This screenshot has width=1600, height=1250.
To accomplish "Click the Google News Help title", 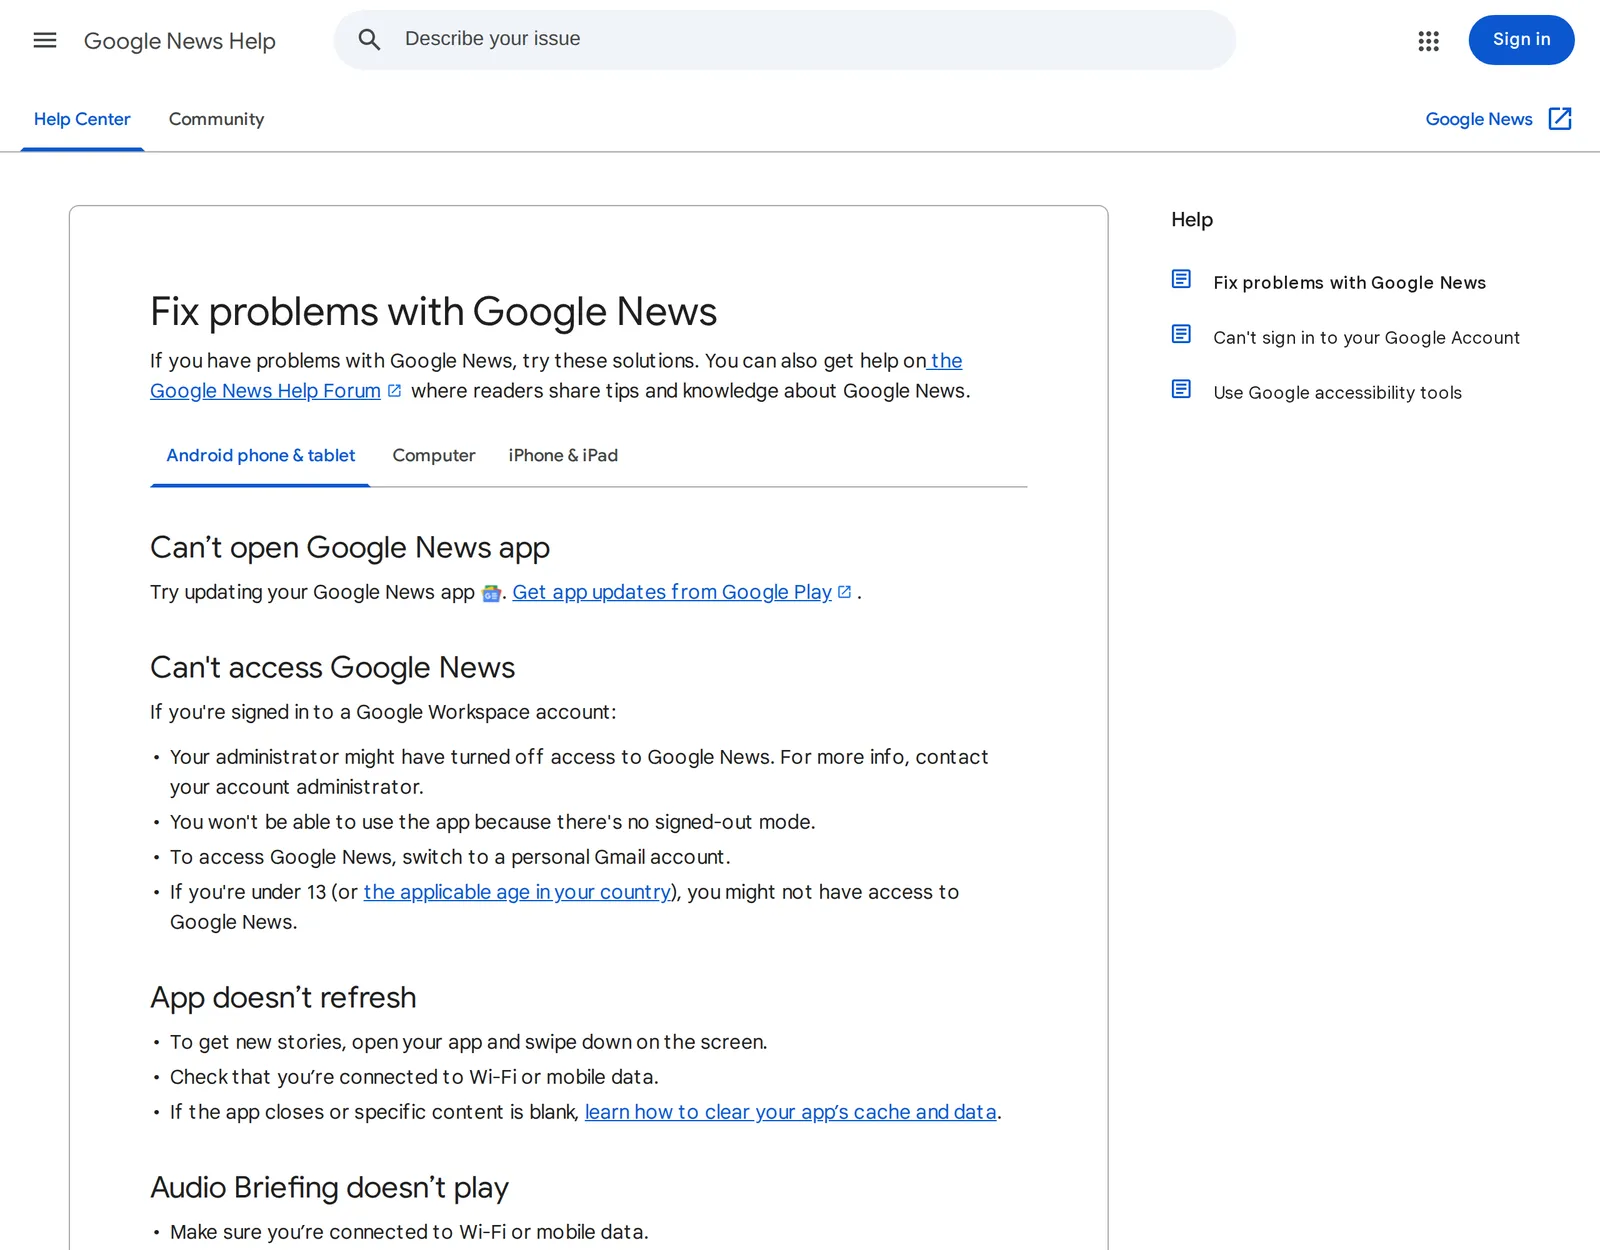I will (x=180, y=41).
